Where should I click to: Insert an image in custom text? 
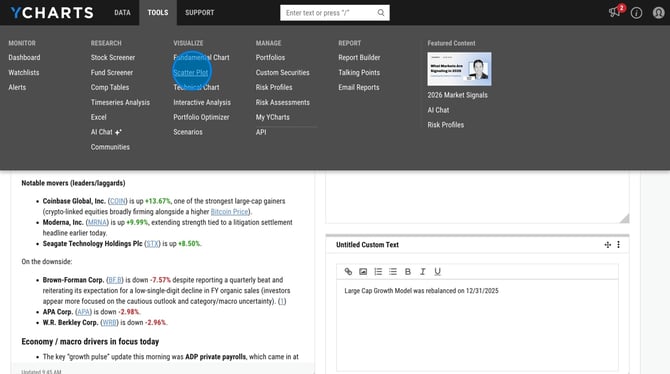(x=363, y=271)
